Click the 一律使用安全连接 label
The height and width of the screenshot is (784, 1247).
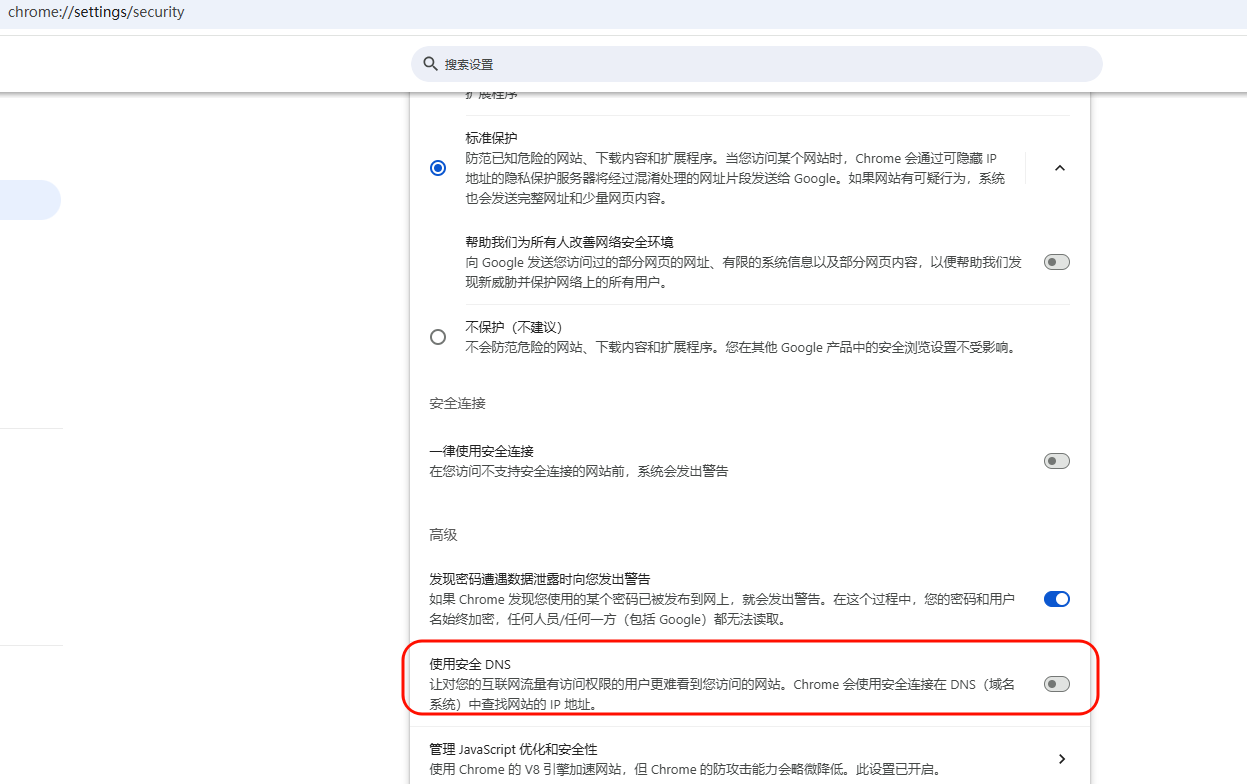481,452
